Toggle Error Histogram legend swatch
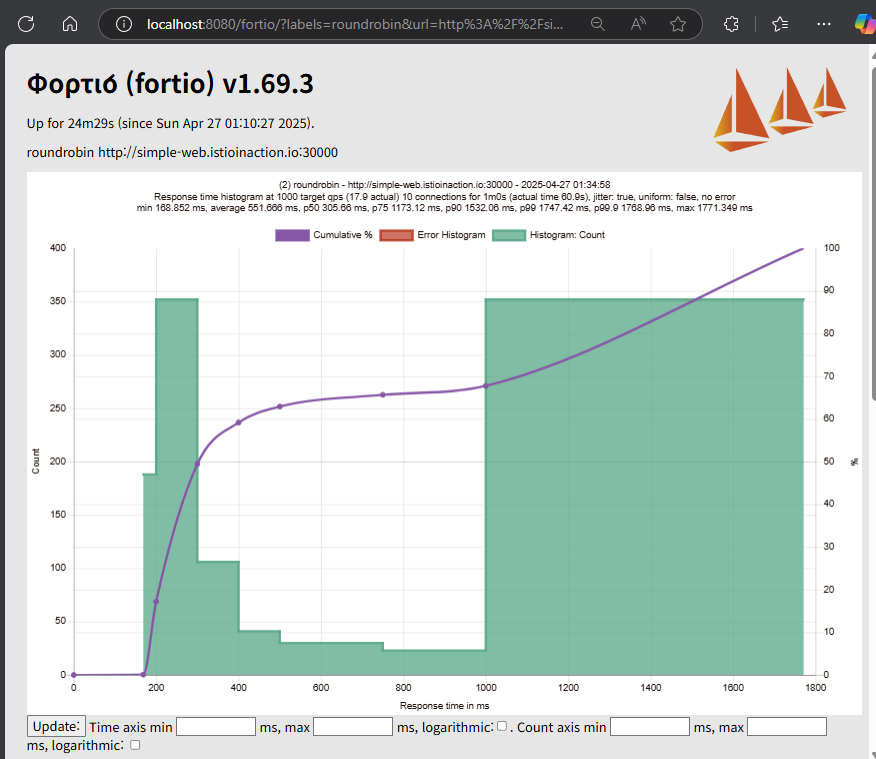Viewport: 876px width, 759px height. tap(396, 235)
